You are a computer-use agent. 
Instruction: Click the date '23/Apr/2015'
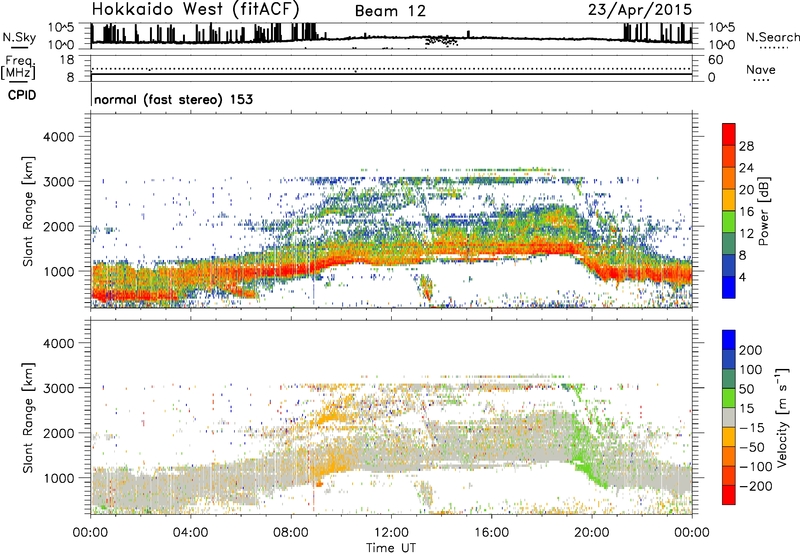(x=640, y=10)
